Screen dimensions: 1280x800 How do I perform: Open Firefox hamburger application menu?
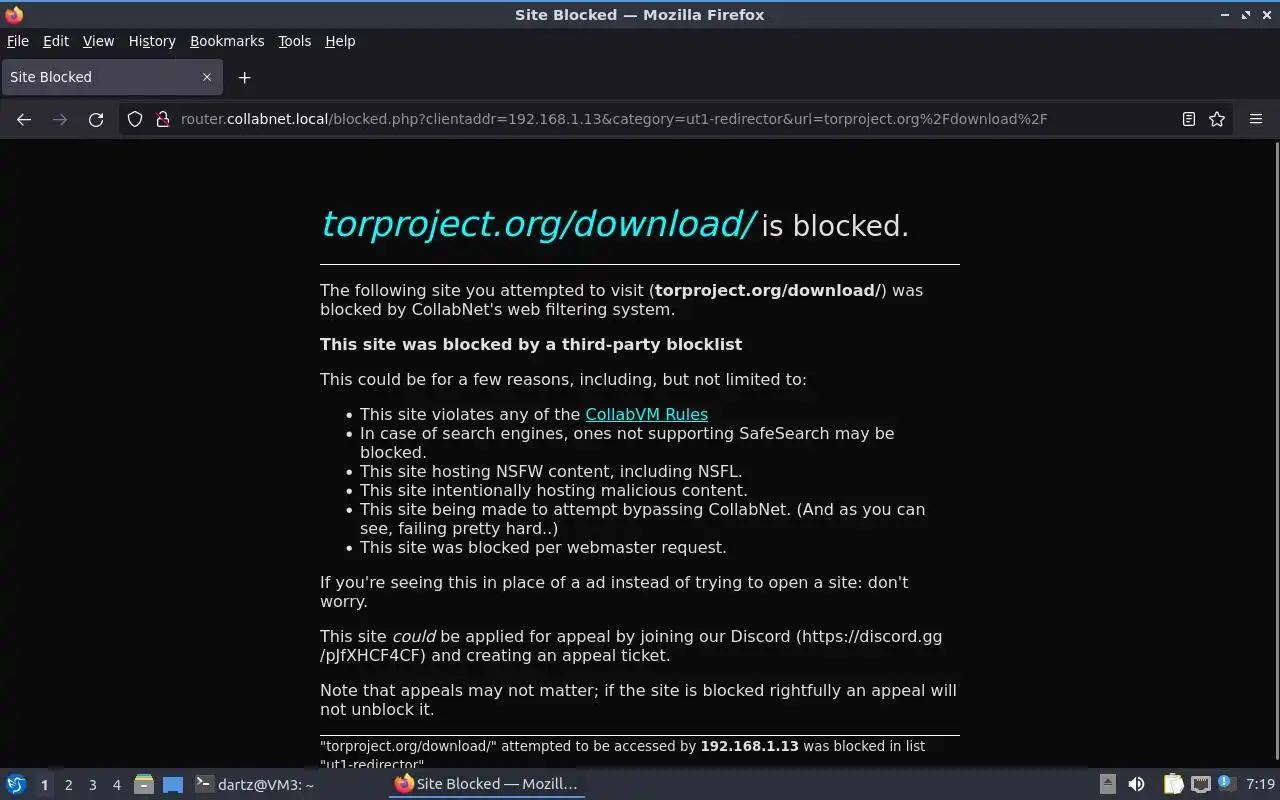1256,119
